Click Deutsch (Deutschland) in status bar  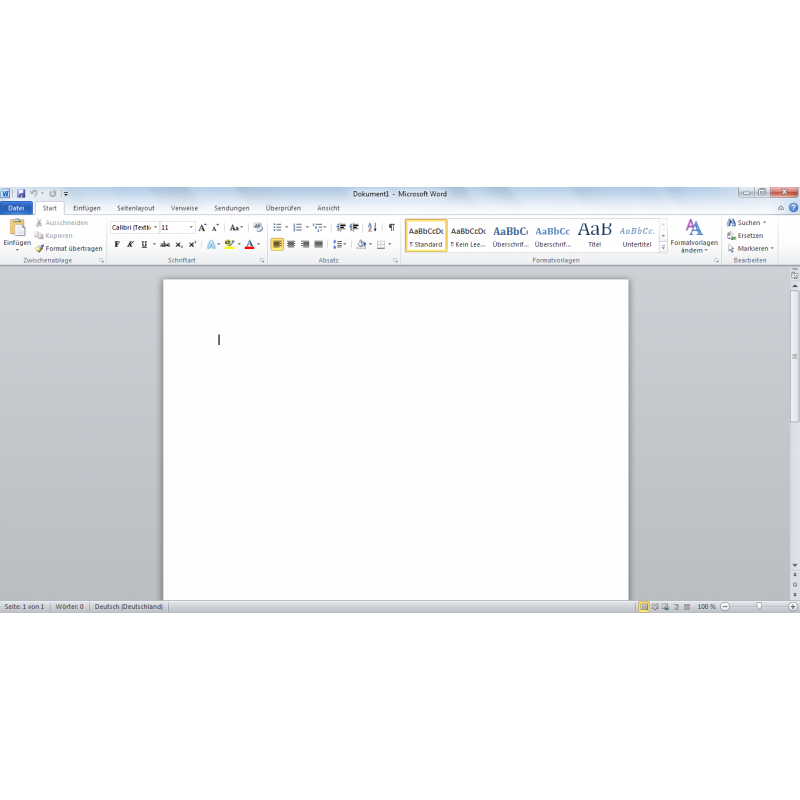(x=129, y=607)
